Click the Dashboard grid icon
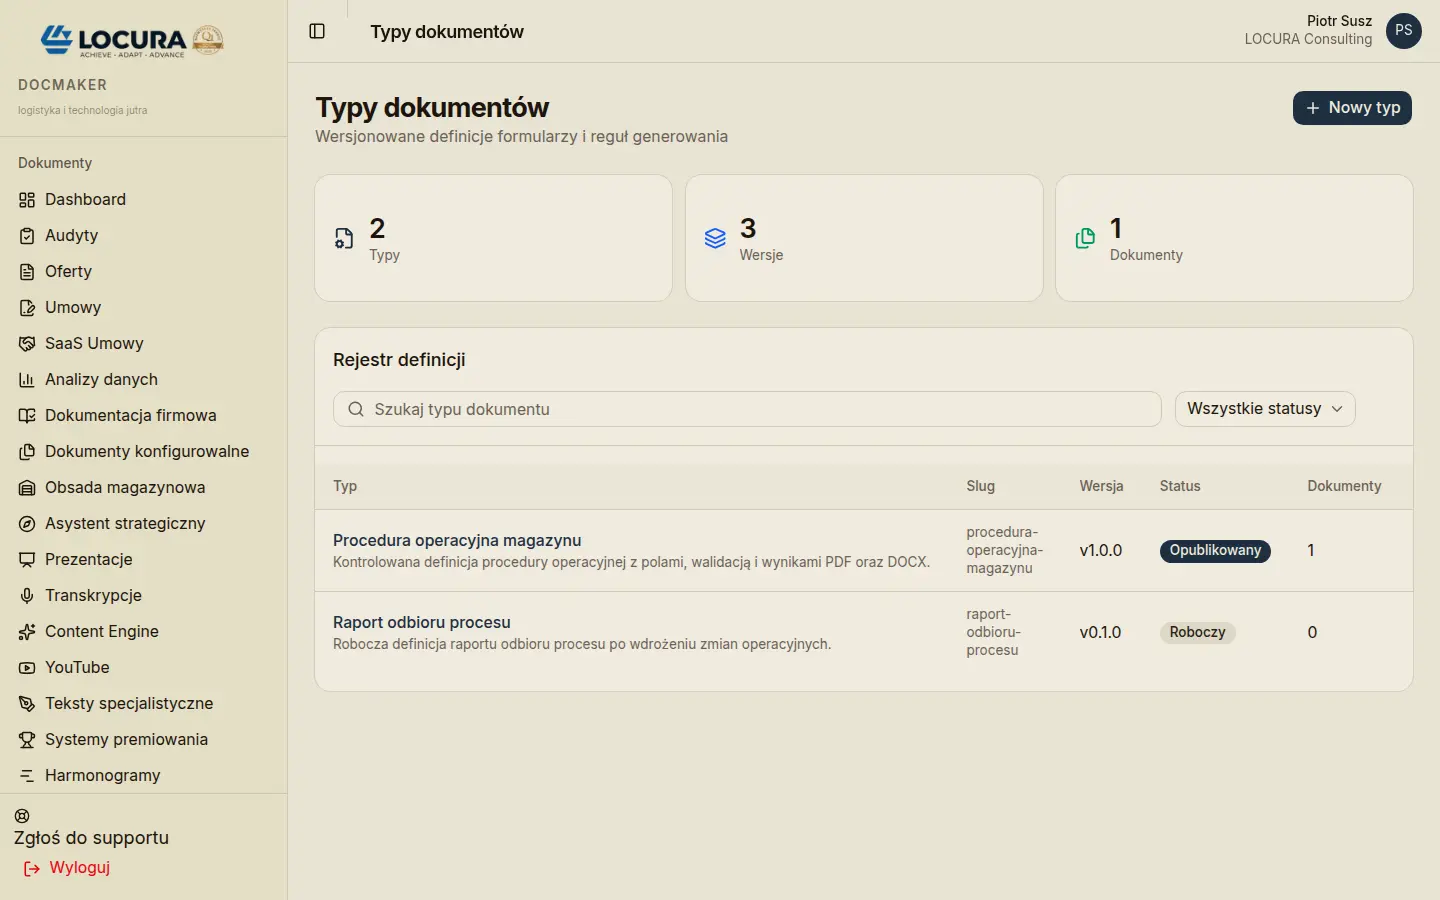The image size is (1440, 900). click(27, 200)
